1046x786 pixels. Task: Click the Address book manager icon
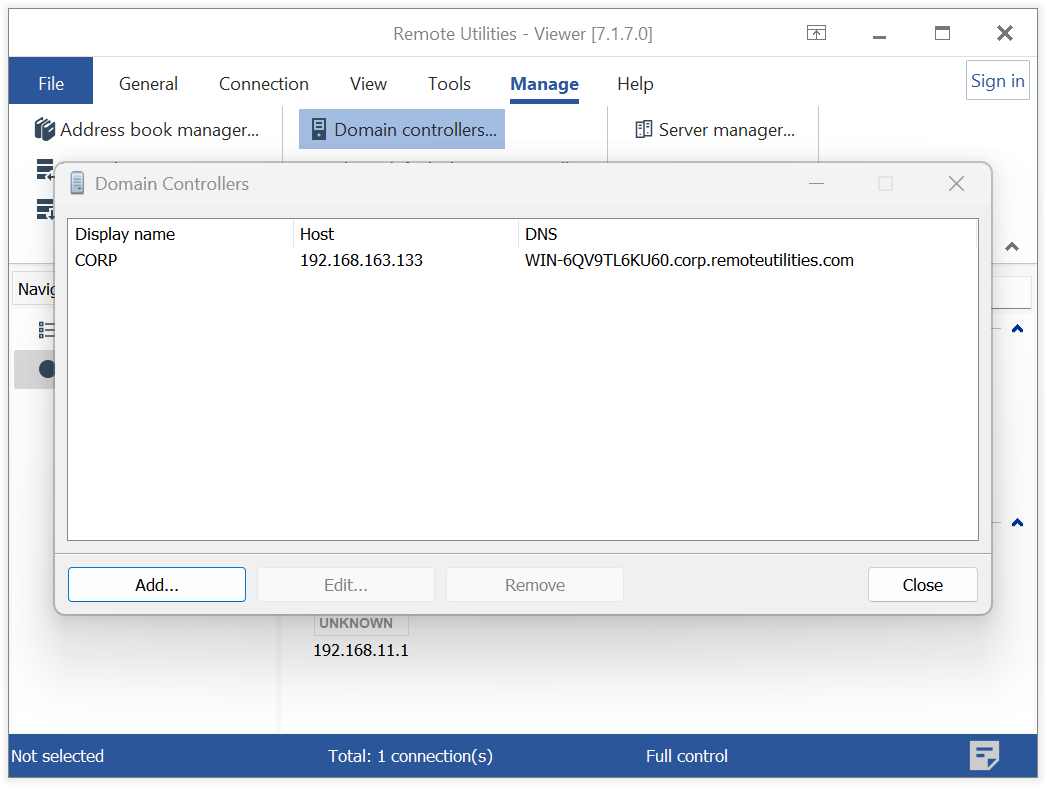(x=45, y=130)
